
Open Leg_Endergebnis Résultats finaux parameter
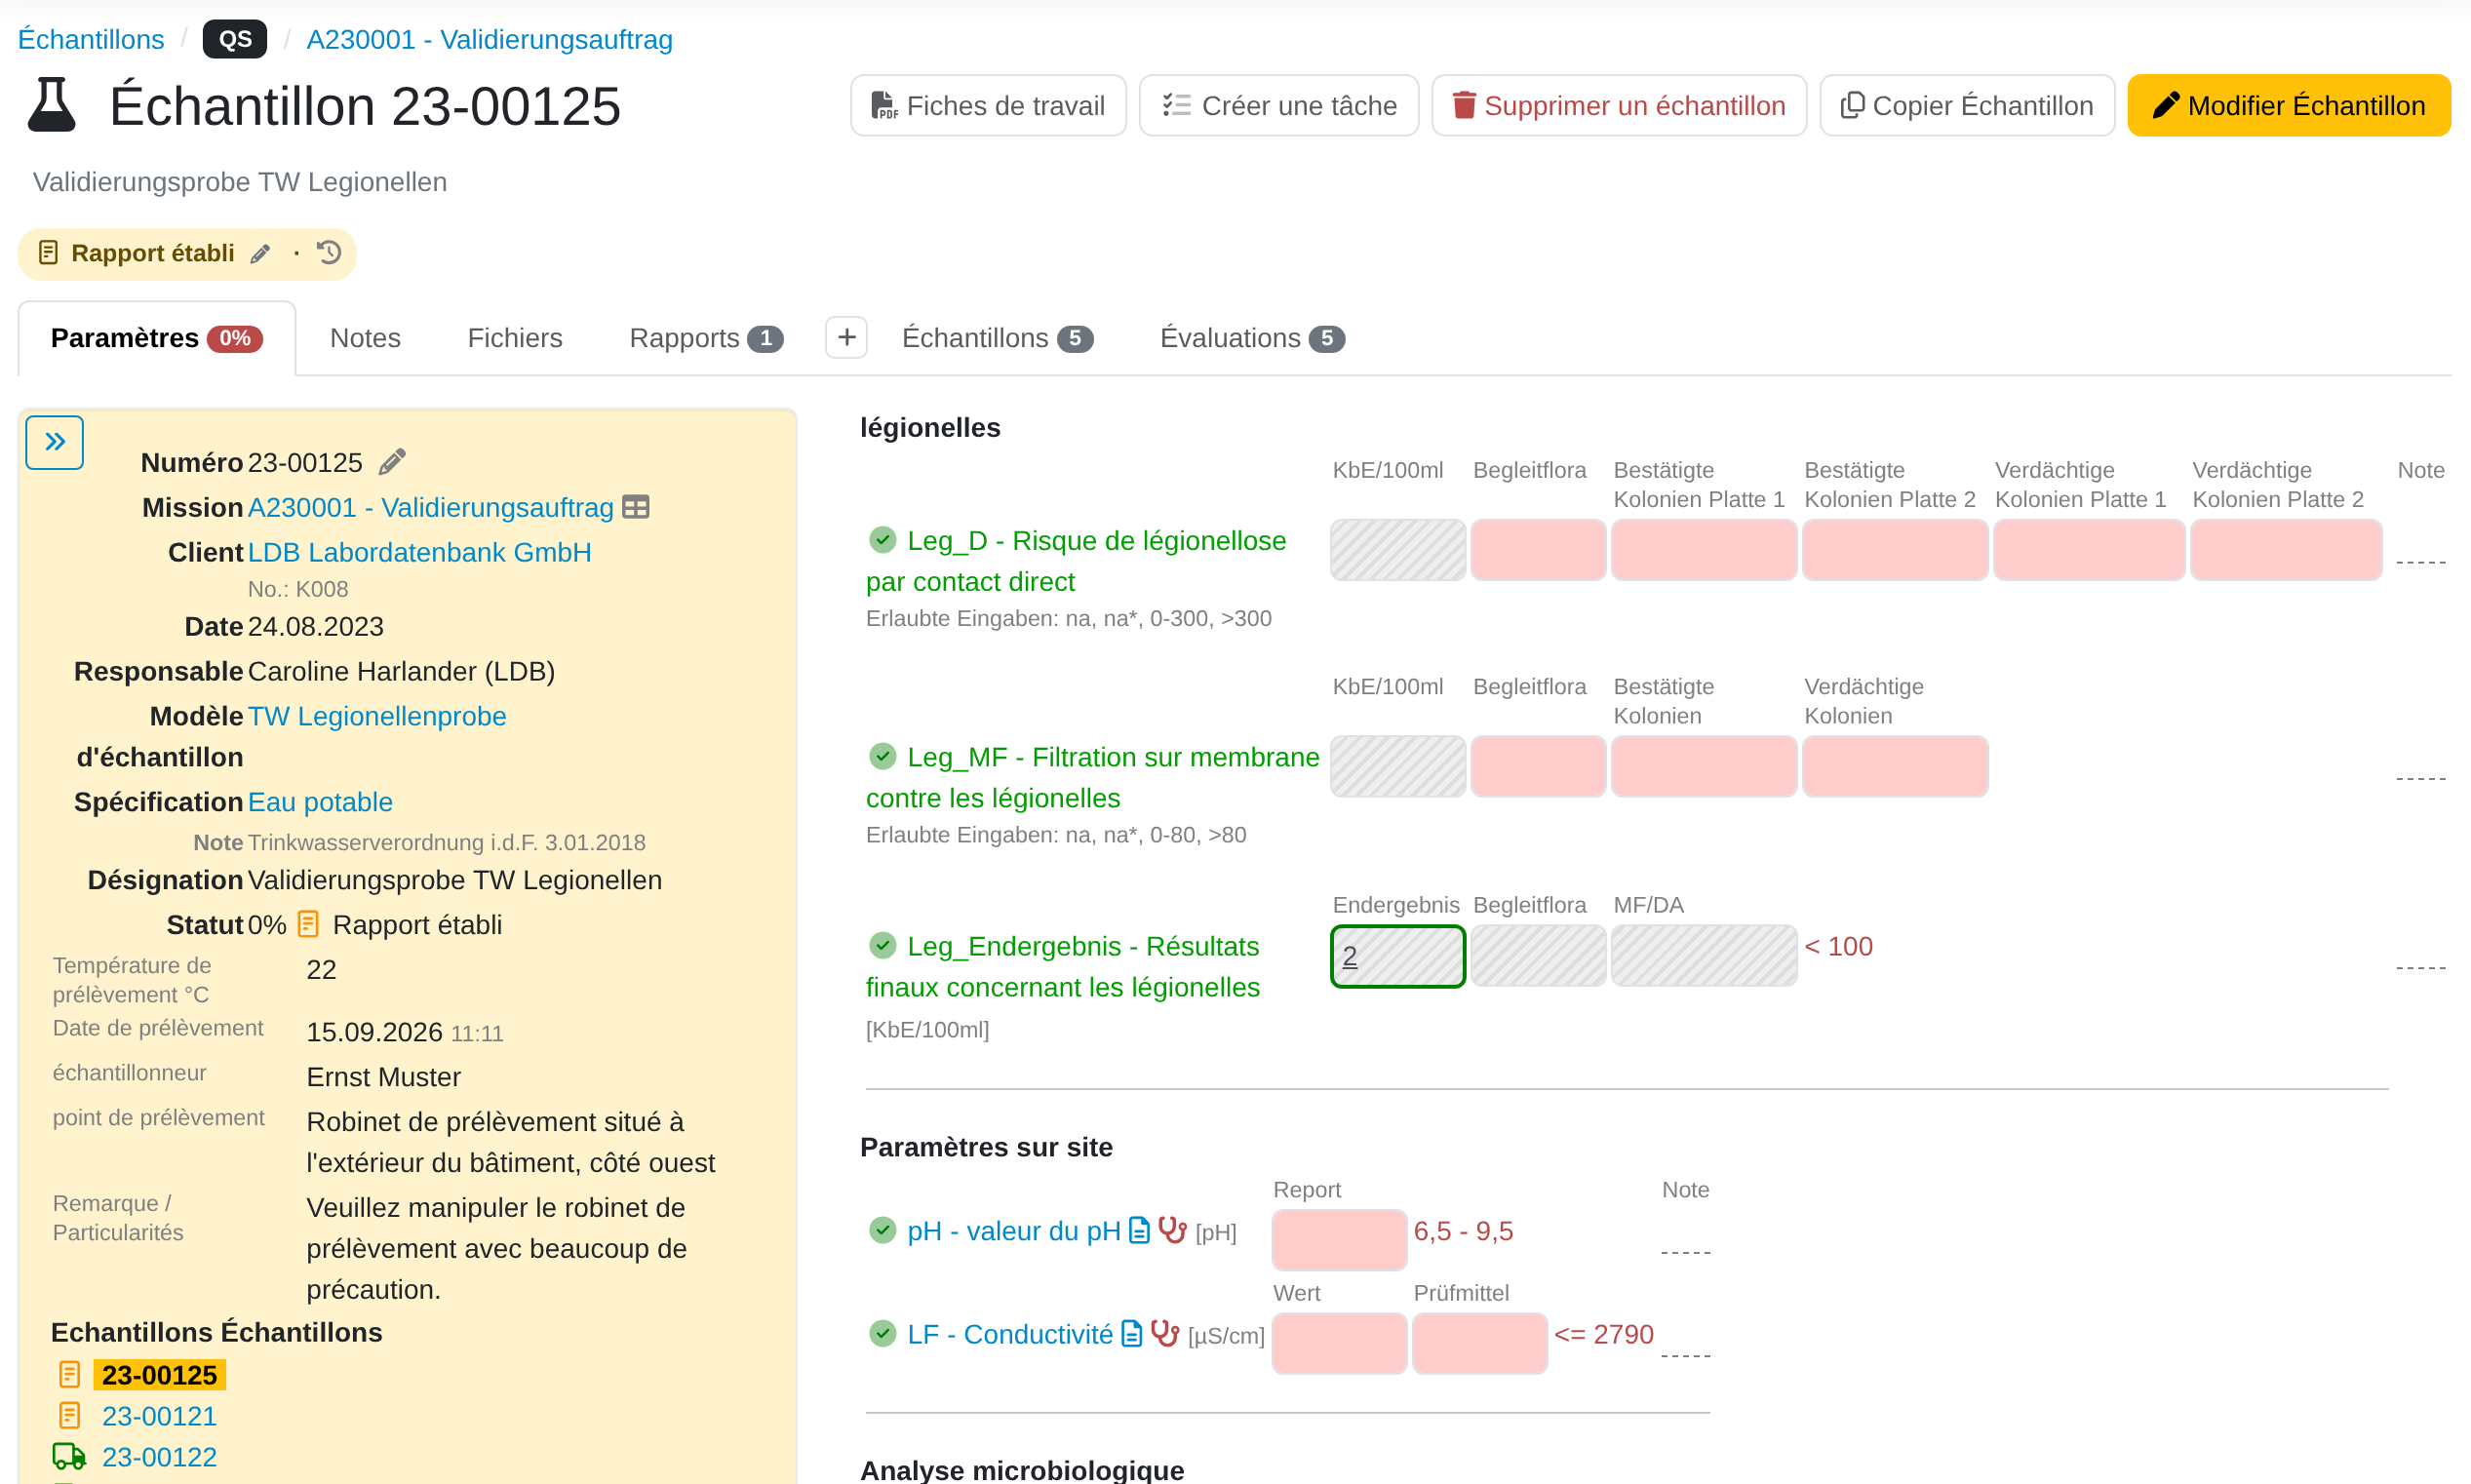point(1063,967)
